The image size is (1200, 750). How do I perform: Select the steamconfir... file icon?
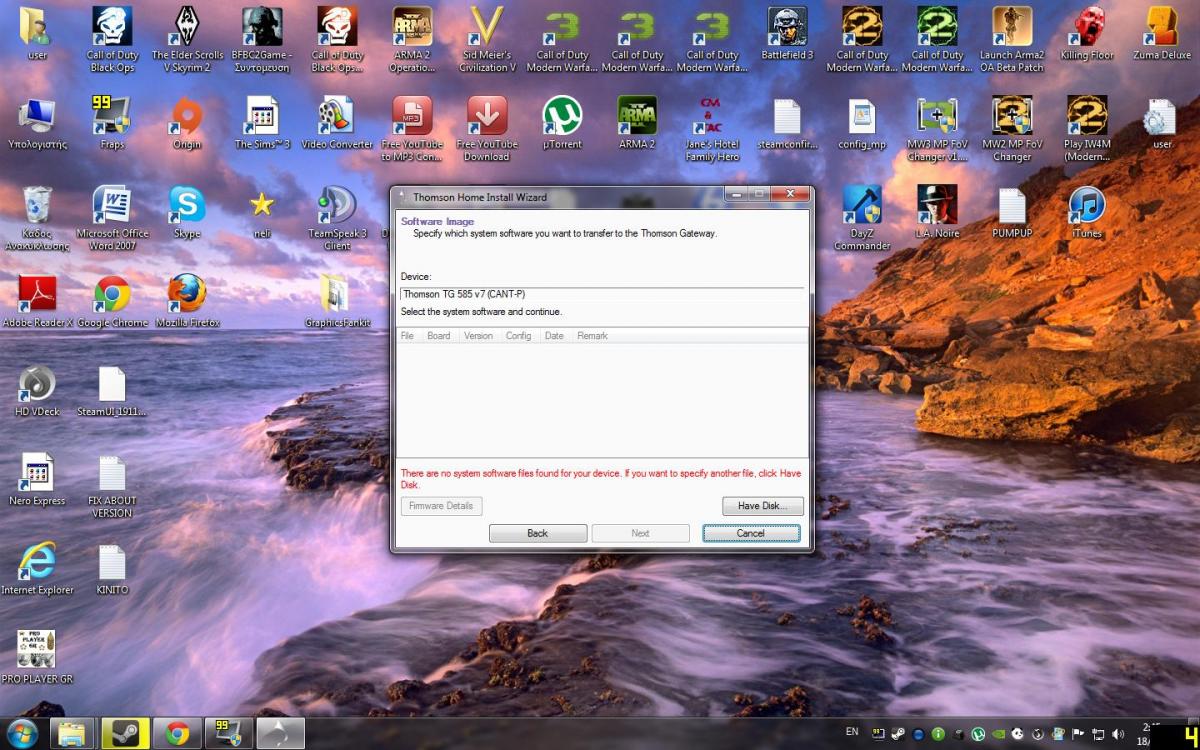tap(787, 123)
